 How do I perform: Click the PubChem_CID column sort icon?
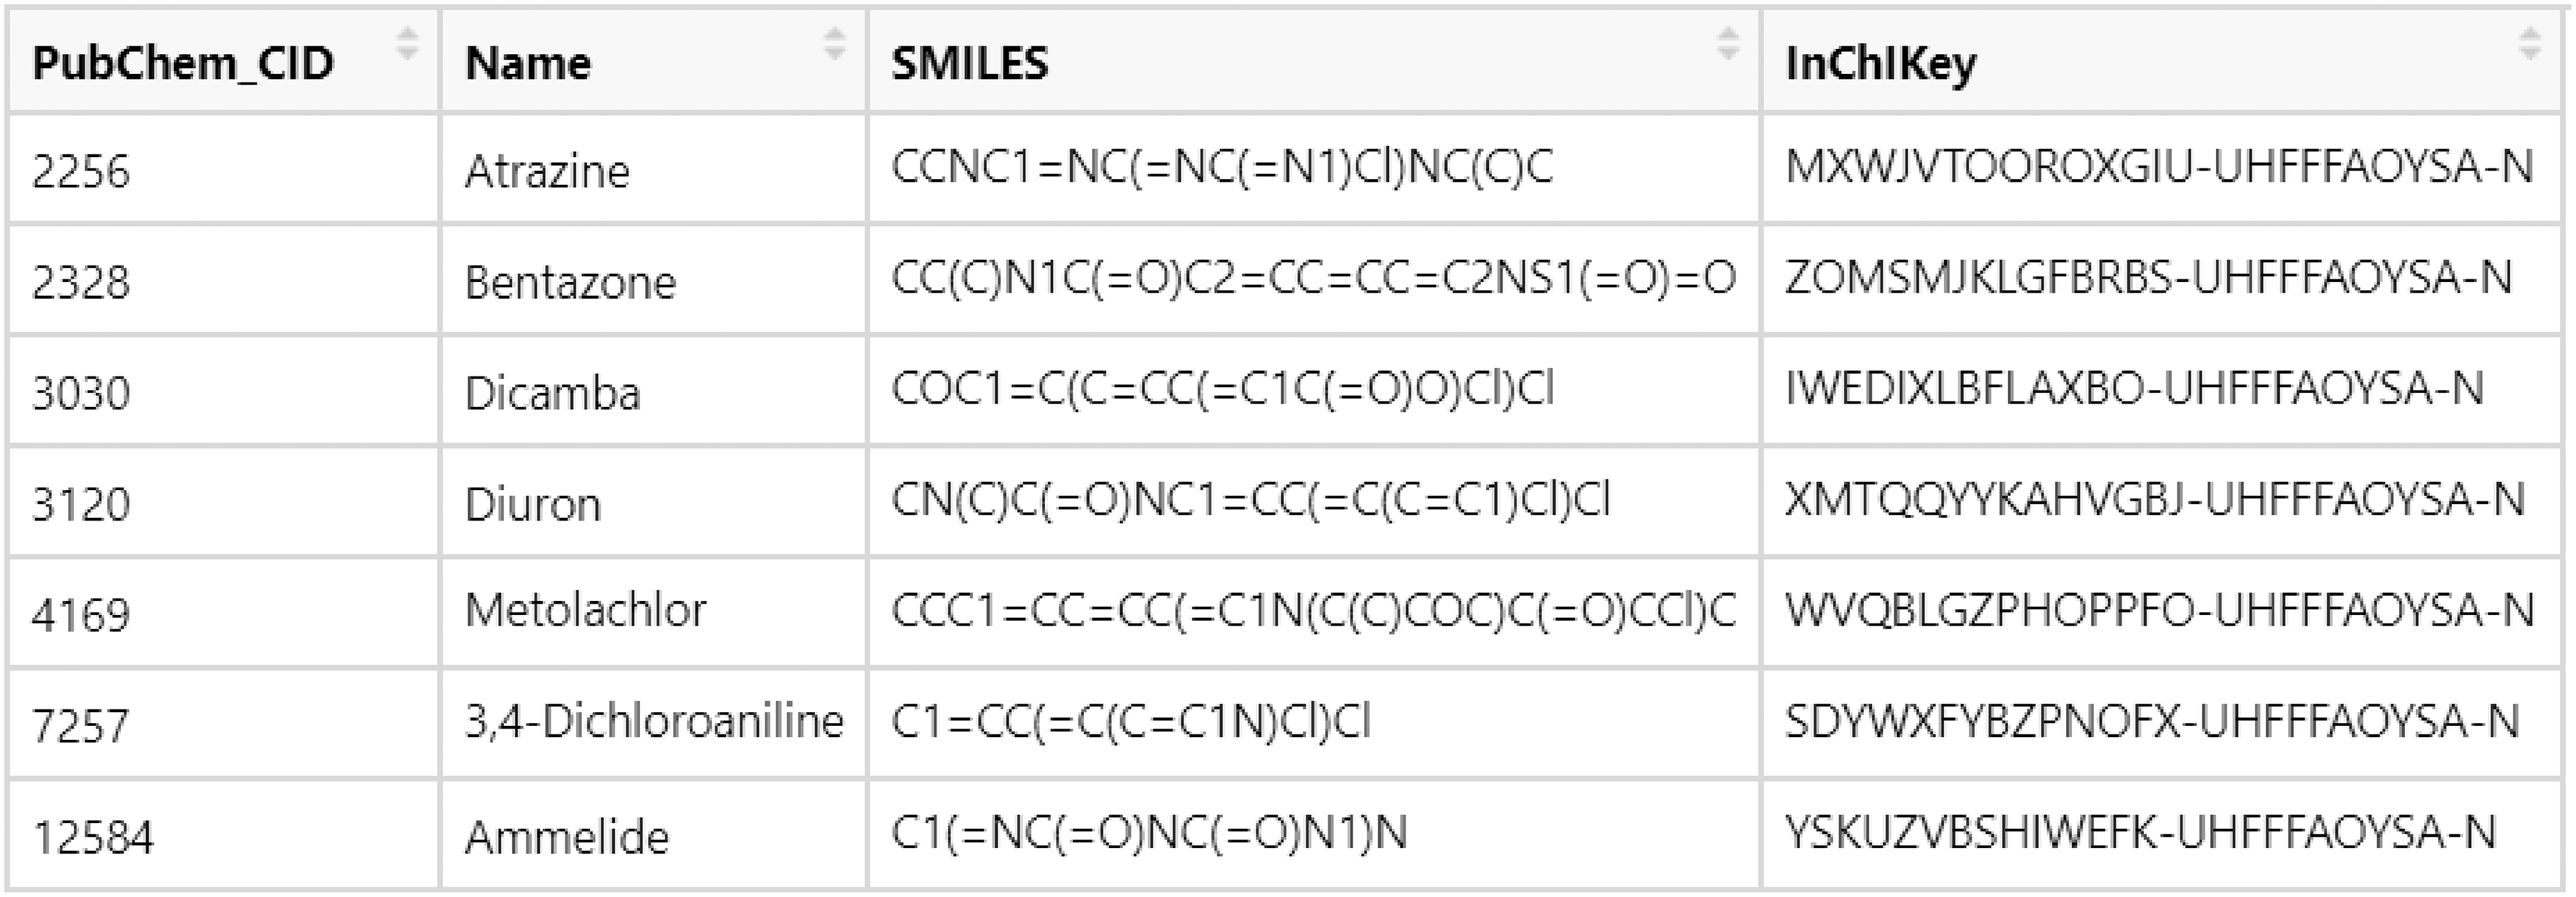[407, 44]
